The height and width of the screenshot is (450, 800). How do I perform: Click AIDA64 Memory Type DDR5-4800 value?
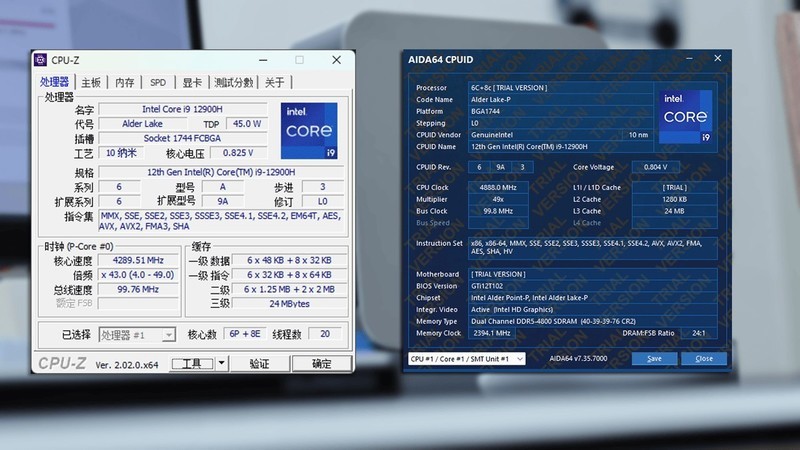593,321
